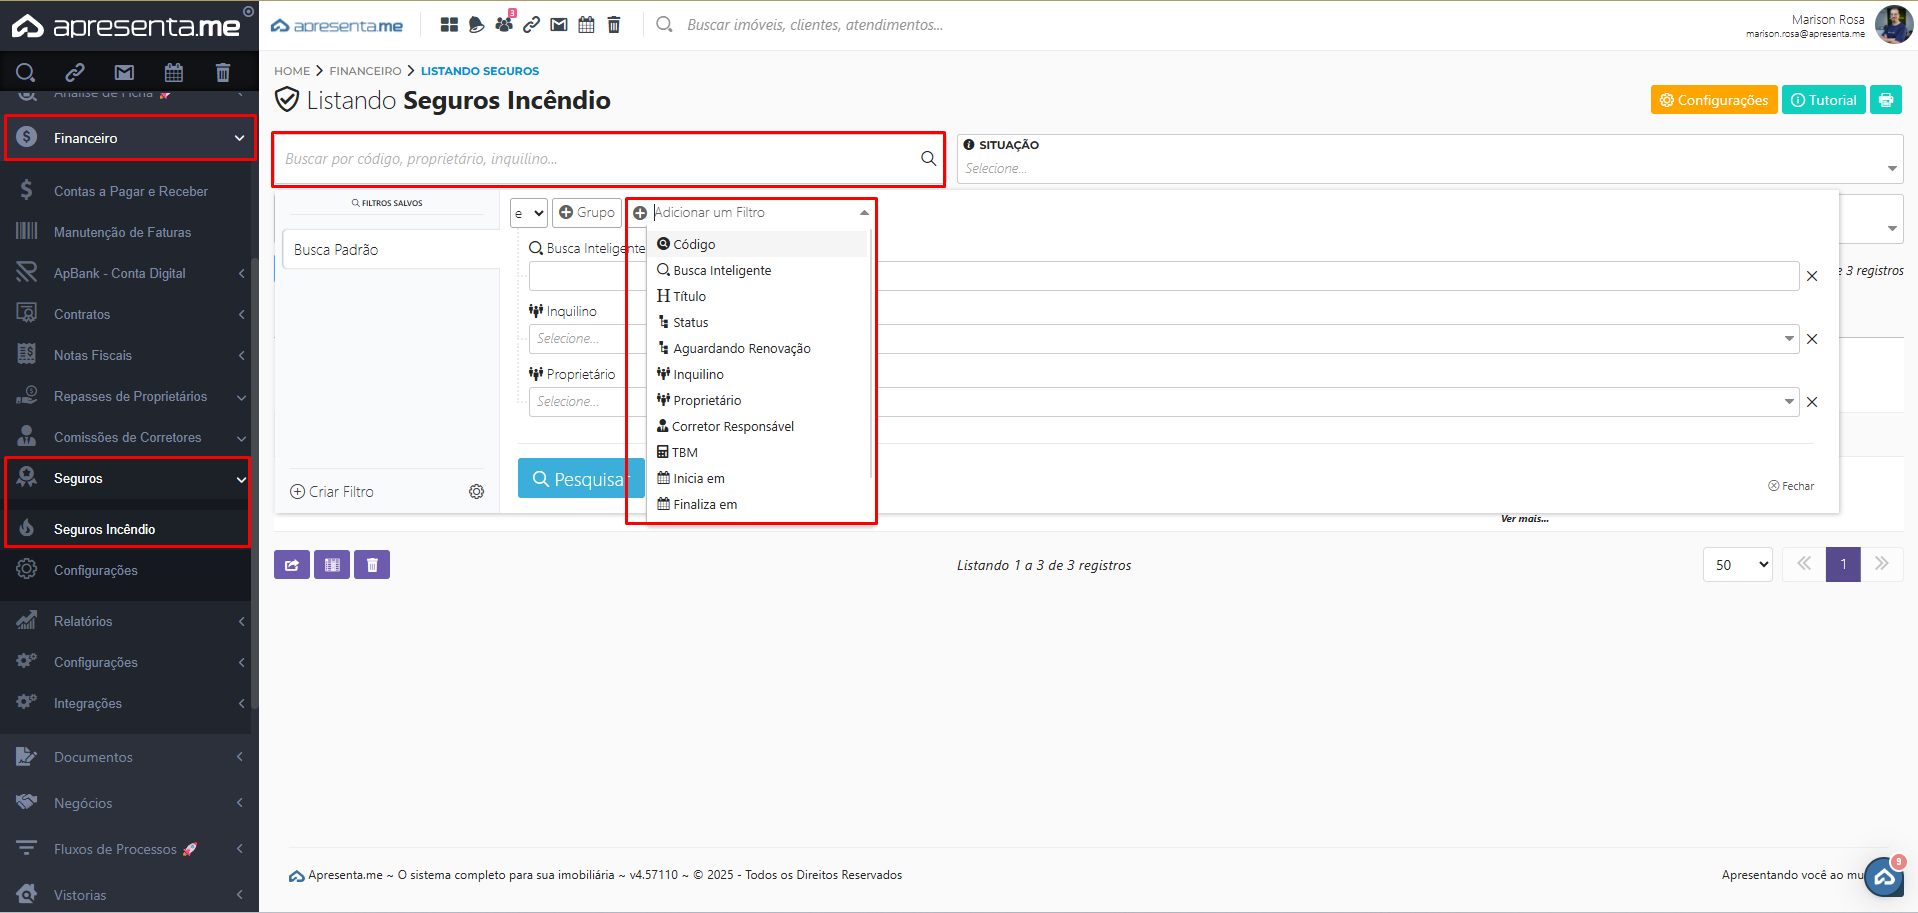Open the 'e' logical operator dropdown
The height and width of the screenshot is (913, 1918).
[528, 213]
